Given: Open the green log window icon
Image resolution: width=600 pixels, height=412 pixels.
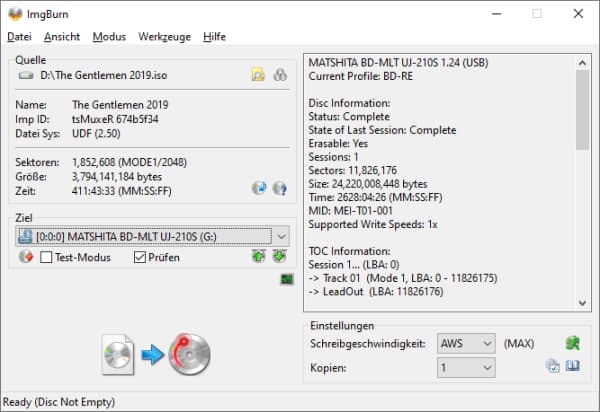Looking at the screenshot, I should tap(287, 279).
